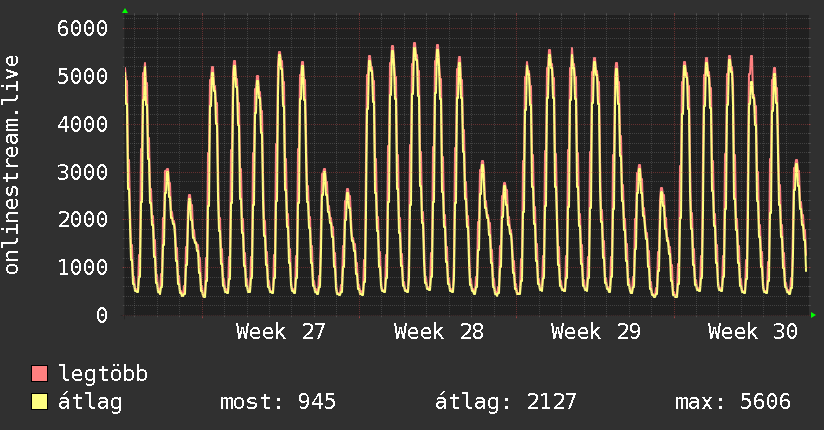Click the átlag: 2127 statistic

(506, 402)
